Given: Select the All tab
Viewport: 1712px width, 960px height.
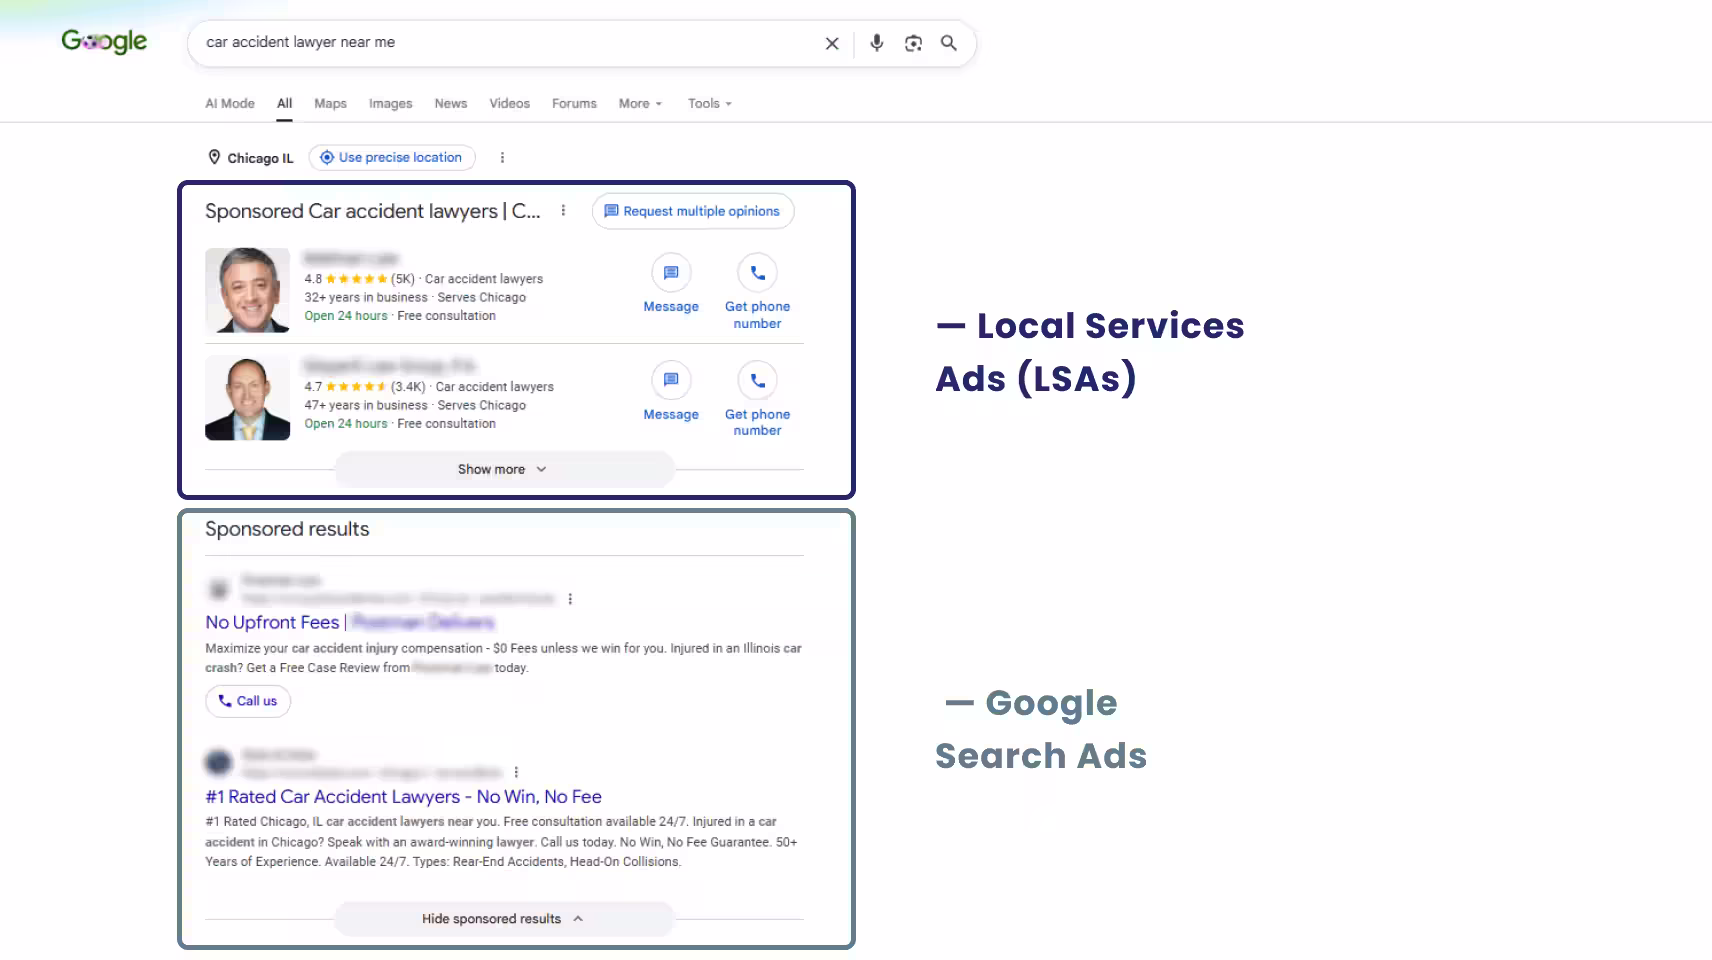Looking at the screenshot, I should (285, 103).
